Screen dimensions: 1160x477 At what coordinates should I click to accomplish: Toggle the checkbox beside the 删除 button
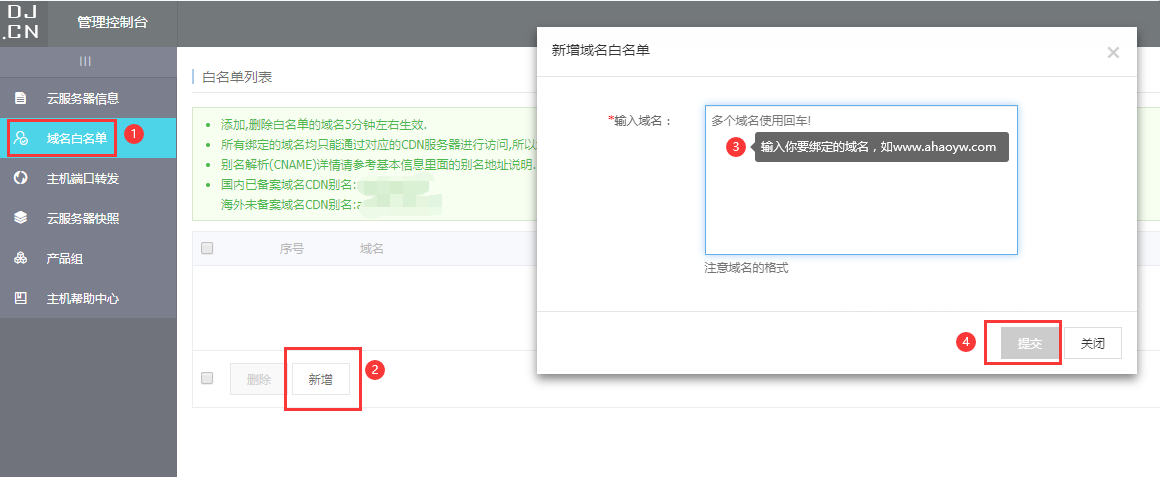click(207, 378)
